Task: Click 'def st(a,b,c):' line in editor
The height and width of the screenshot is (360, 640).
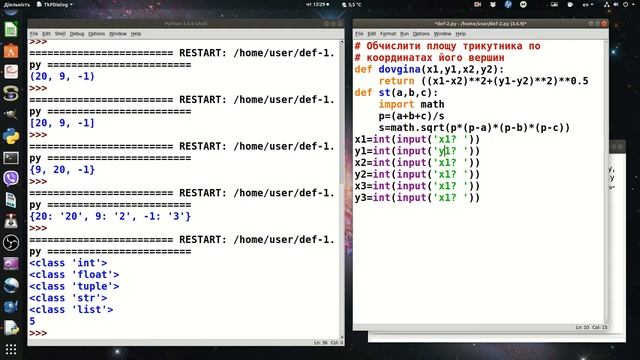Action: point(396,93)
